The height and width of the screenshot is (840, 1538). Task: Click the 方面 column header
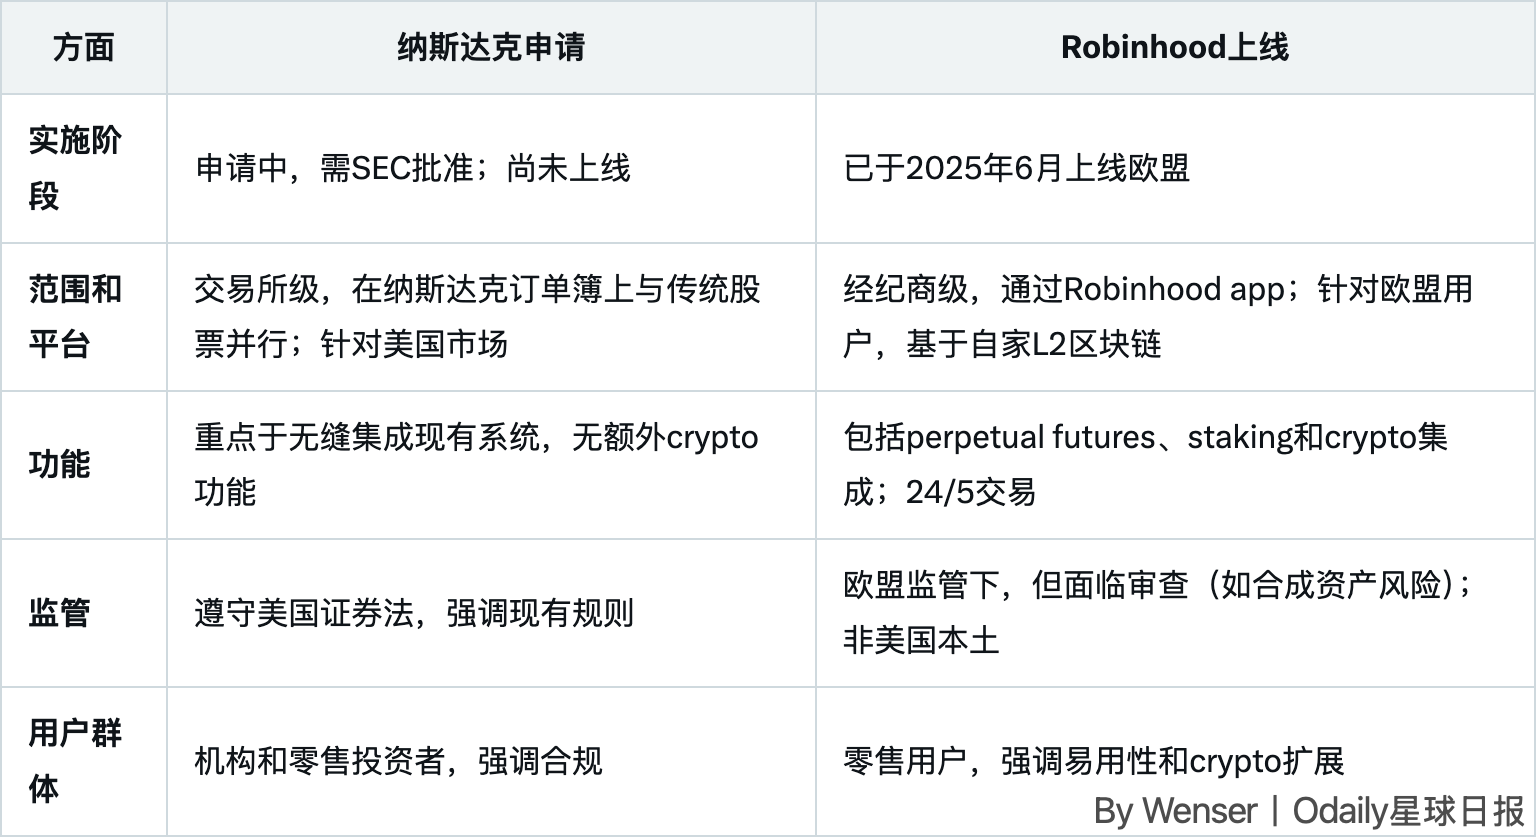[83, 47]
